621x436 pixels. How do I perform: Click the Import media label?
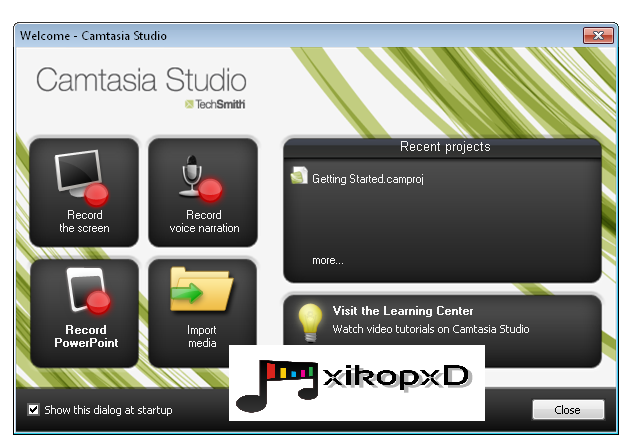tap(202, 336)
